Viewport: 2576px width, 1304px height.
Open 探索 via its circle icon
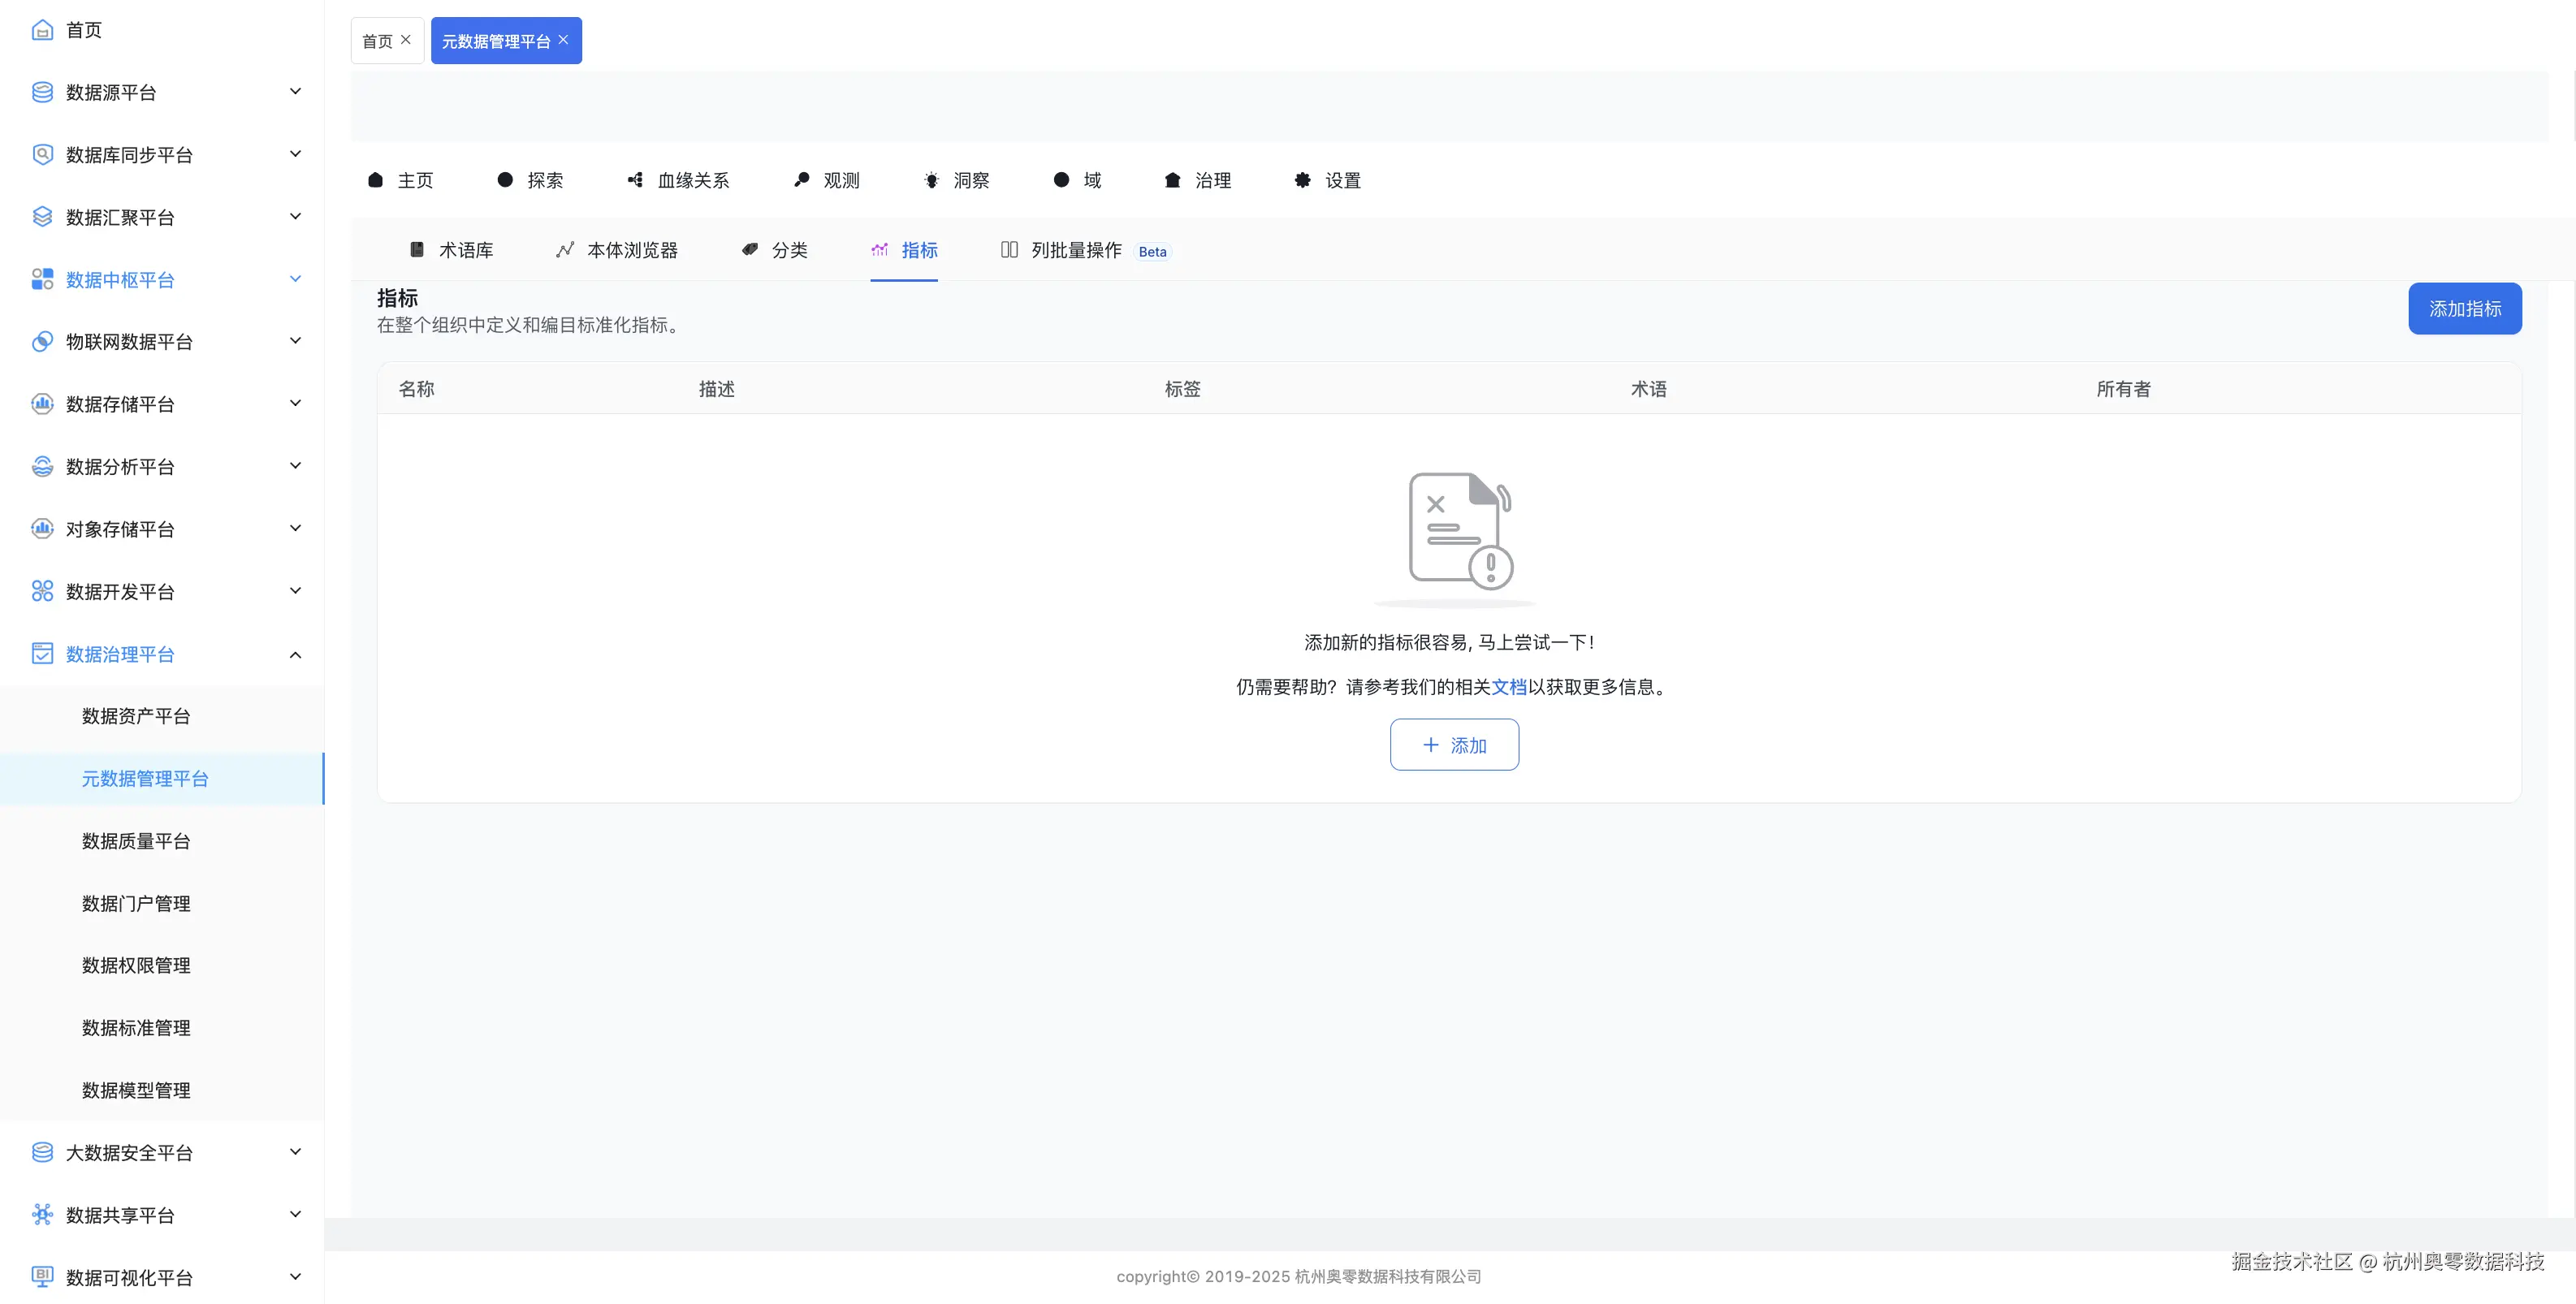[x=505, y=180]
